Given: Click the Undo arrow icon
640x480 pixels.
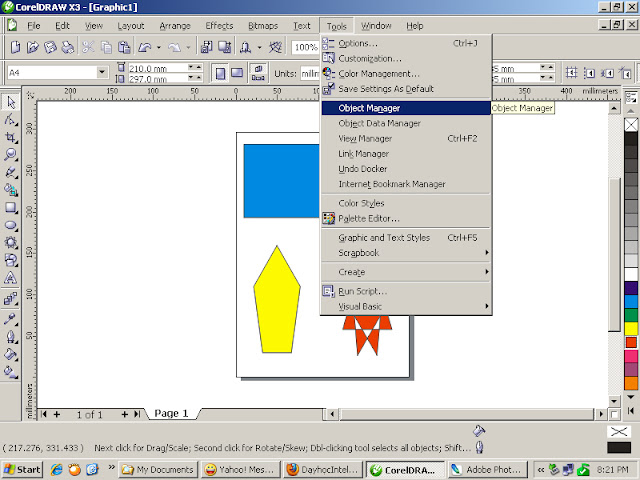Looking at the screenshot, I should click(x=144, y=47).
